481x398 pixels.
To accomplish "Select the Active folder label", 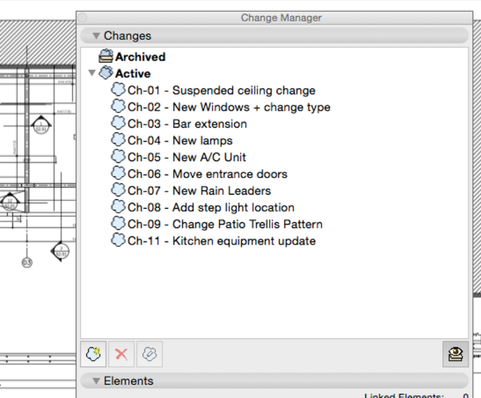I will coord(133,73).
